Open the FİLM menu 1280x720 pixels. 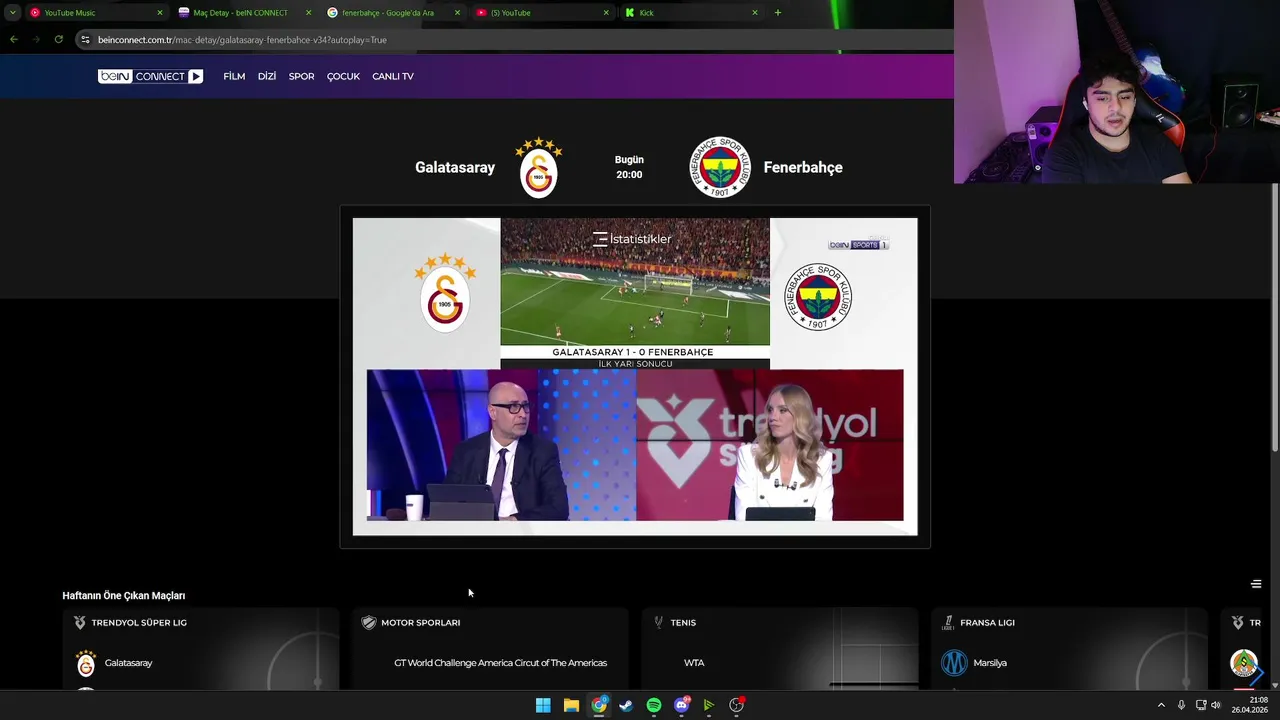pyautogui.click(x=234, y=76)
